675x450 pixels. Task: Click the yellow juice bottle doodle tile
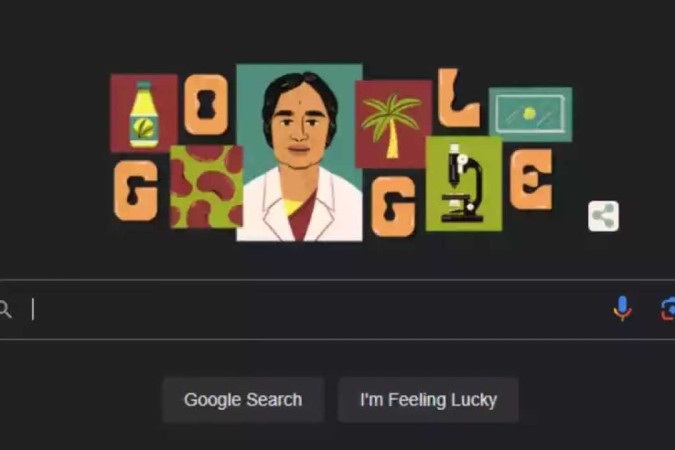(x=144, y=113)
